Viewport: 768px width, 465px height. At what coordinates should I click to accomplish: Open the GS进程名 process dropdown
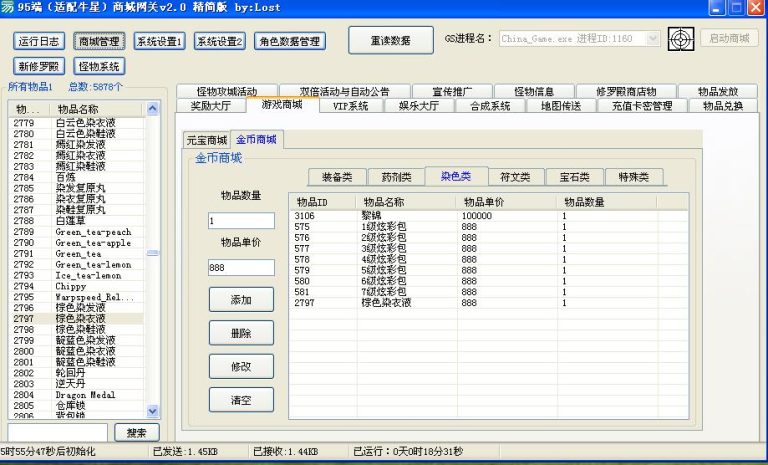653,39
